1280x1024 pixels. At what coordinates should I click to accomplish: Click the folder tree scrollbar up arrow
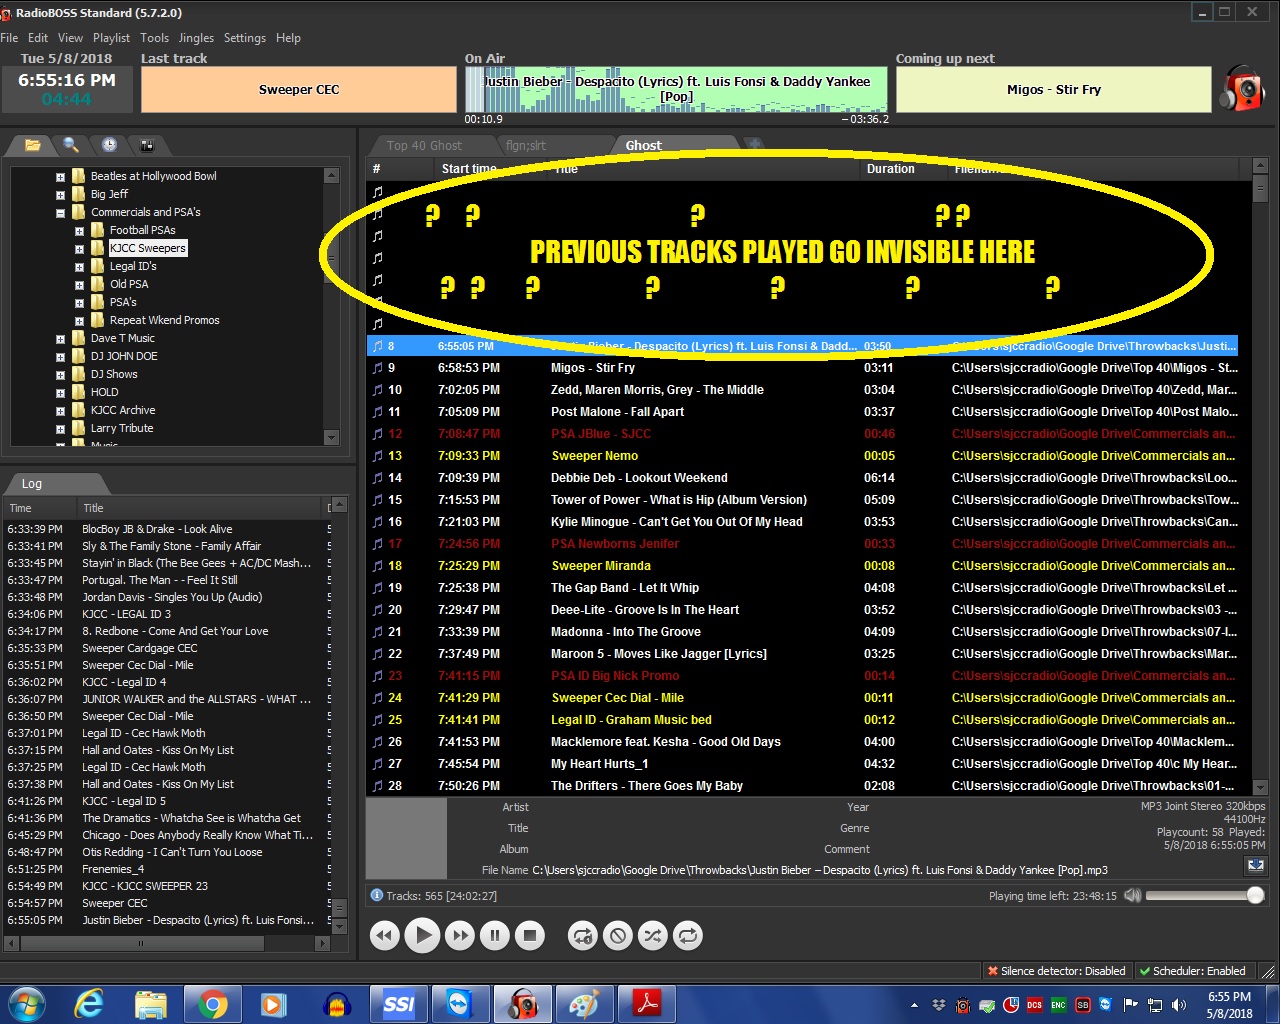(332, 176)
